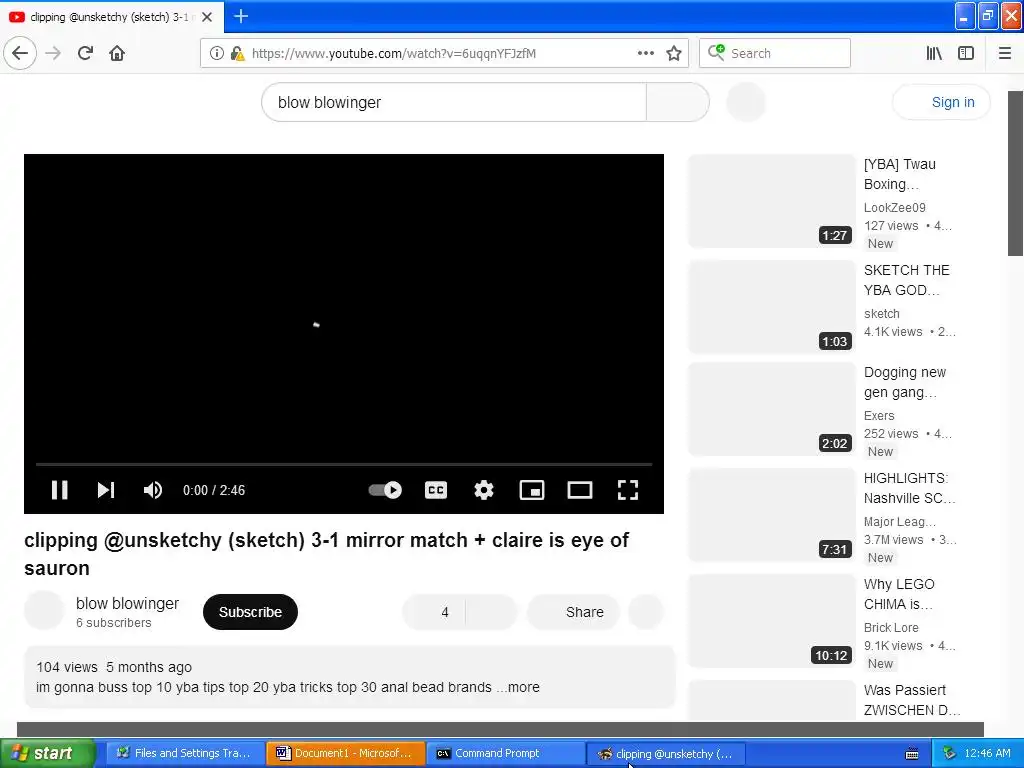
Task: Open HIGHLIGHTS: Nashville SC video
Action: pos(909,488)
